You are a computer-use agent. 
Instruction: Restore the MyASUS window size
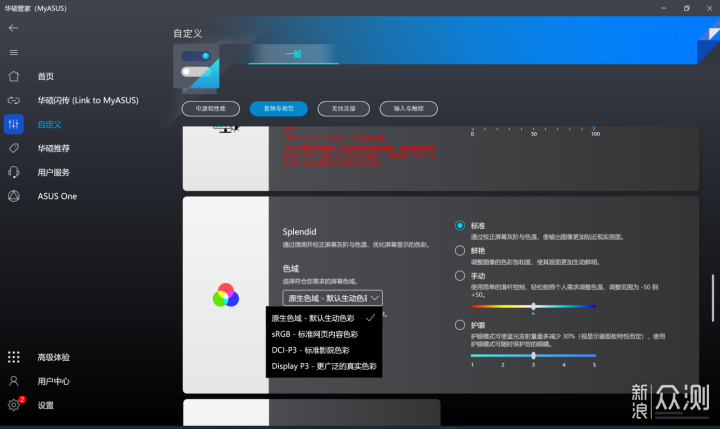[x=686, y=8]
